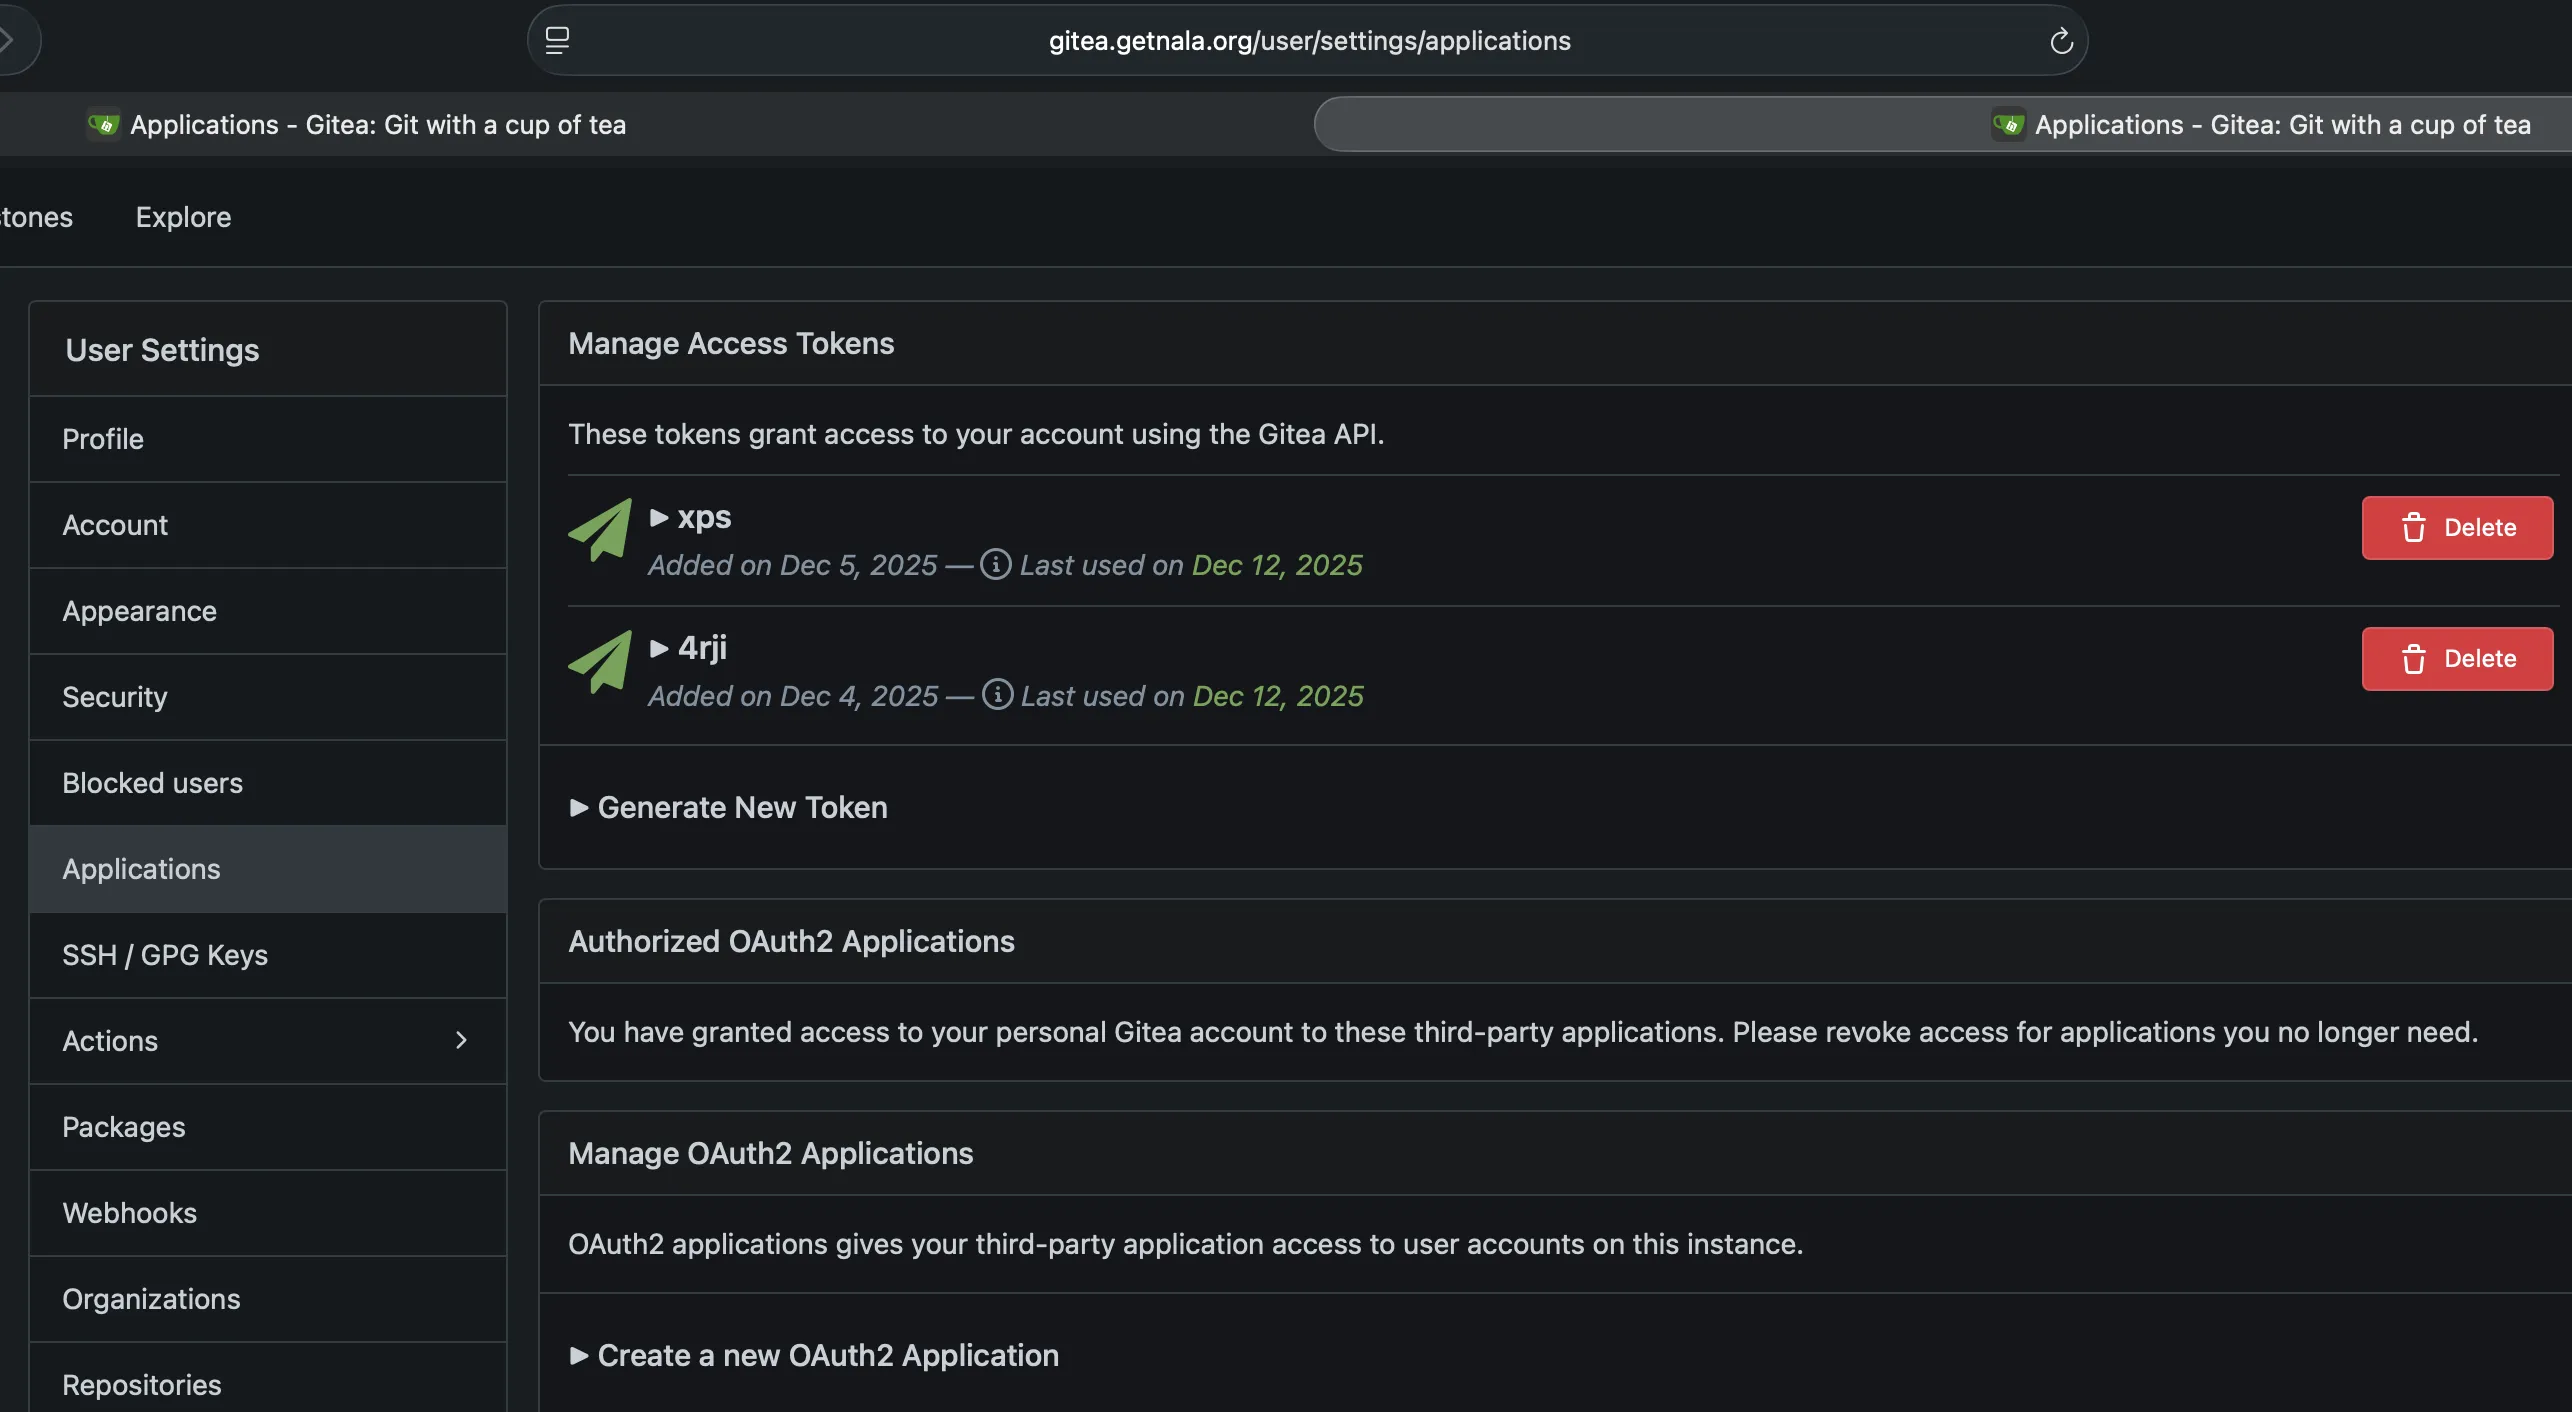
Task: Open the Actions submenu chevron
Action: pos(461,1041)
